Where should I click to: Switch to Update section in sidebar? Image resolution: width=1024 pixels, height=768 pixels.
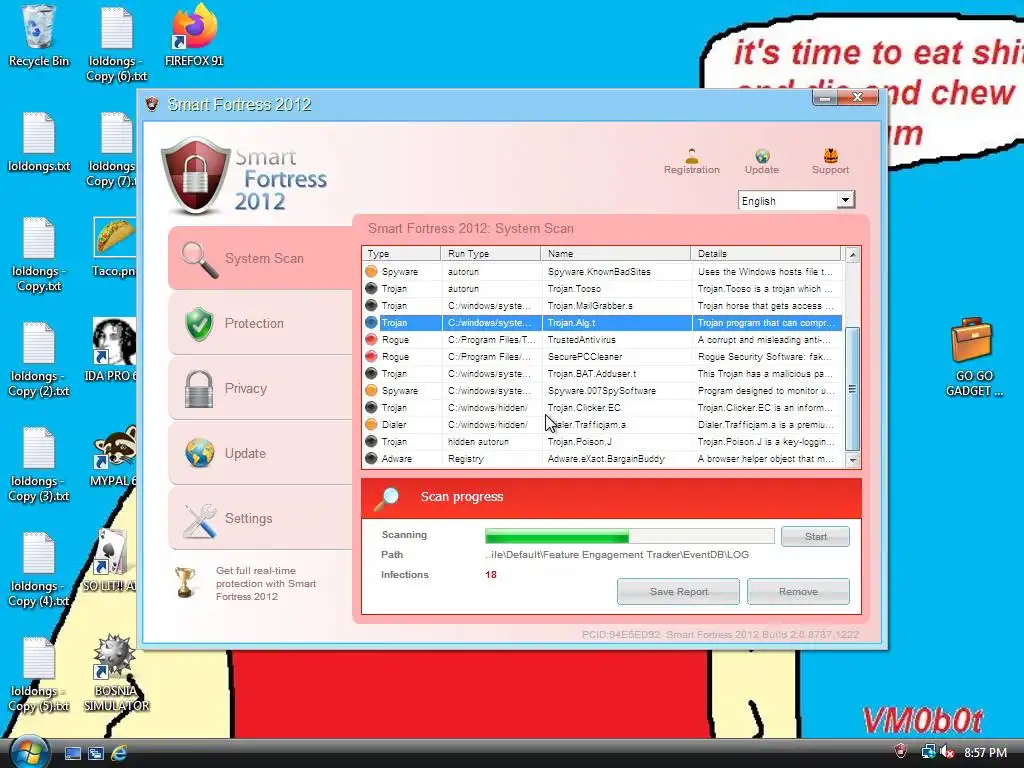point(260,453)
